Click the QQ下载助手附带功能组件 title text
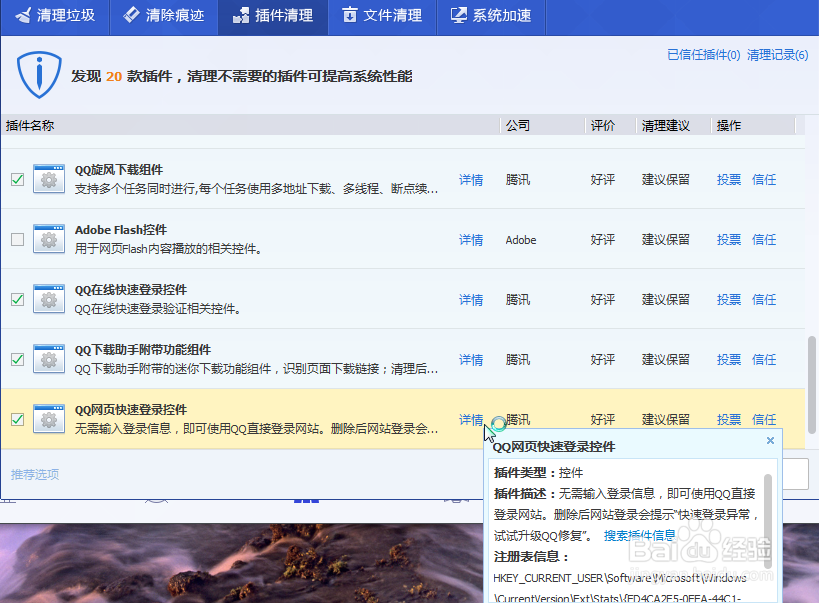Image resolution: width=819 pixels, height=603 pixels. [143, 350]
